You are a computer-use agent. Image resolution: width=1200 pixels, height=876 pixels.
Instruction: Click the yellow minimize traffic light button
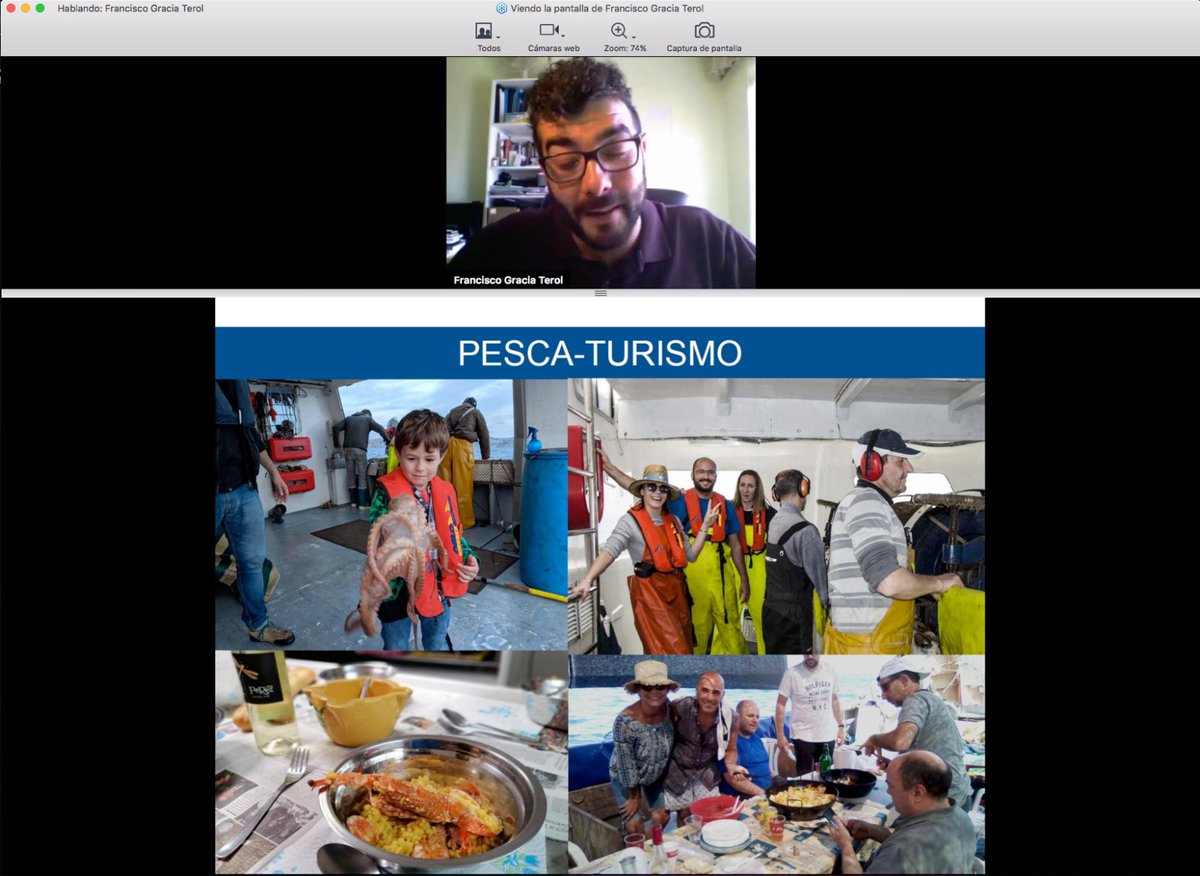pyautogui.click(x=25, y=8)
